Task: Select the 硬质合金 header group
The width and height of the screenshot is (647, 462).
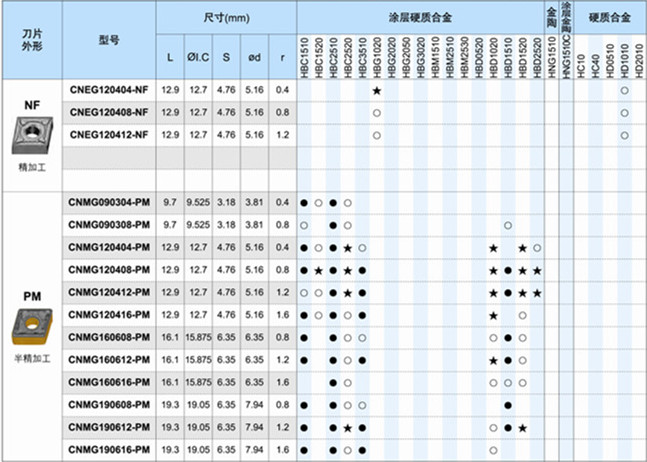Action: [x=610, y=17]
